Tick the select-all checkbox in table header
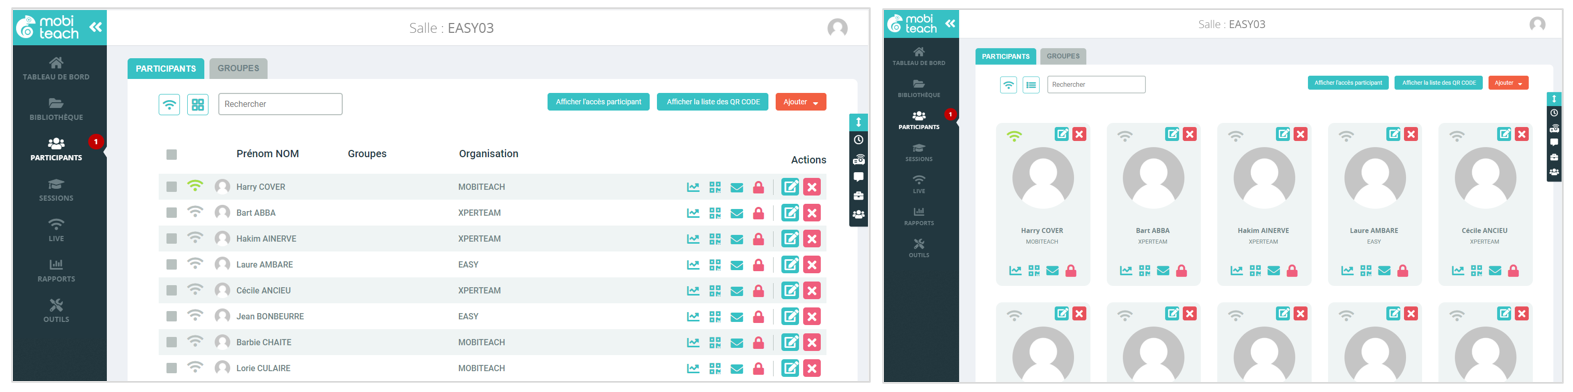 (x=172, y=155)
